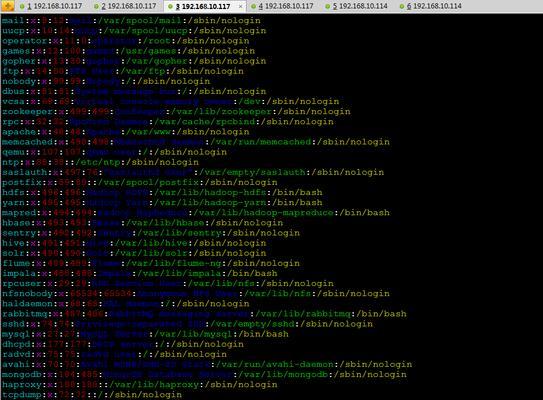Switch to tab 5 192.168.10.114
This screenshot has height=400, width=543.
coord(357,6)
